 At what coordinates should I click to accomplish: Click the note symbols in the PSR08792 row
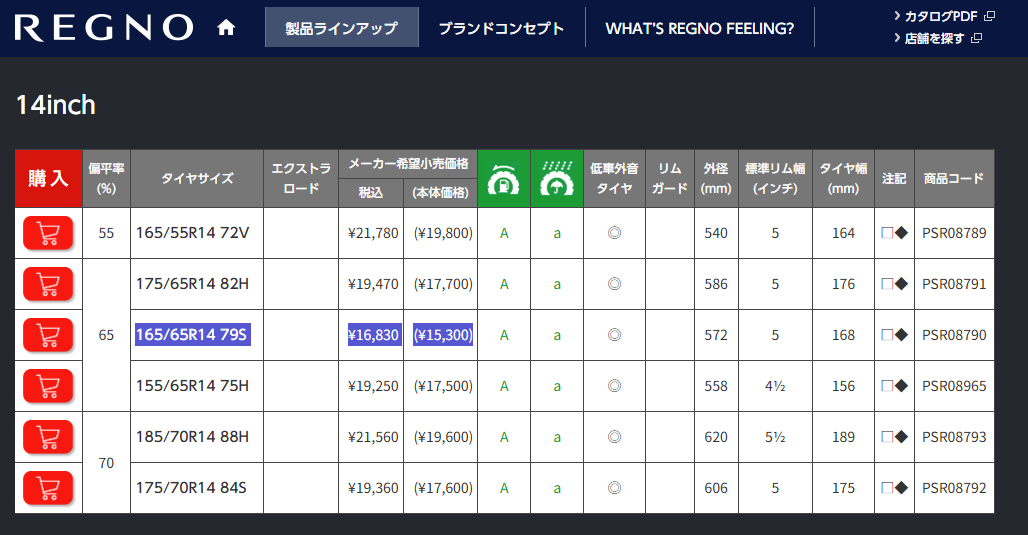point(894,488)
